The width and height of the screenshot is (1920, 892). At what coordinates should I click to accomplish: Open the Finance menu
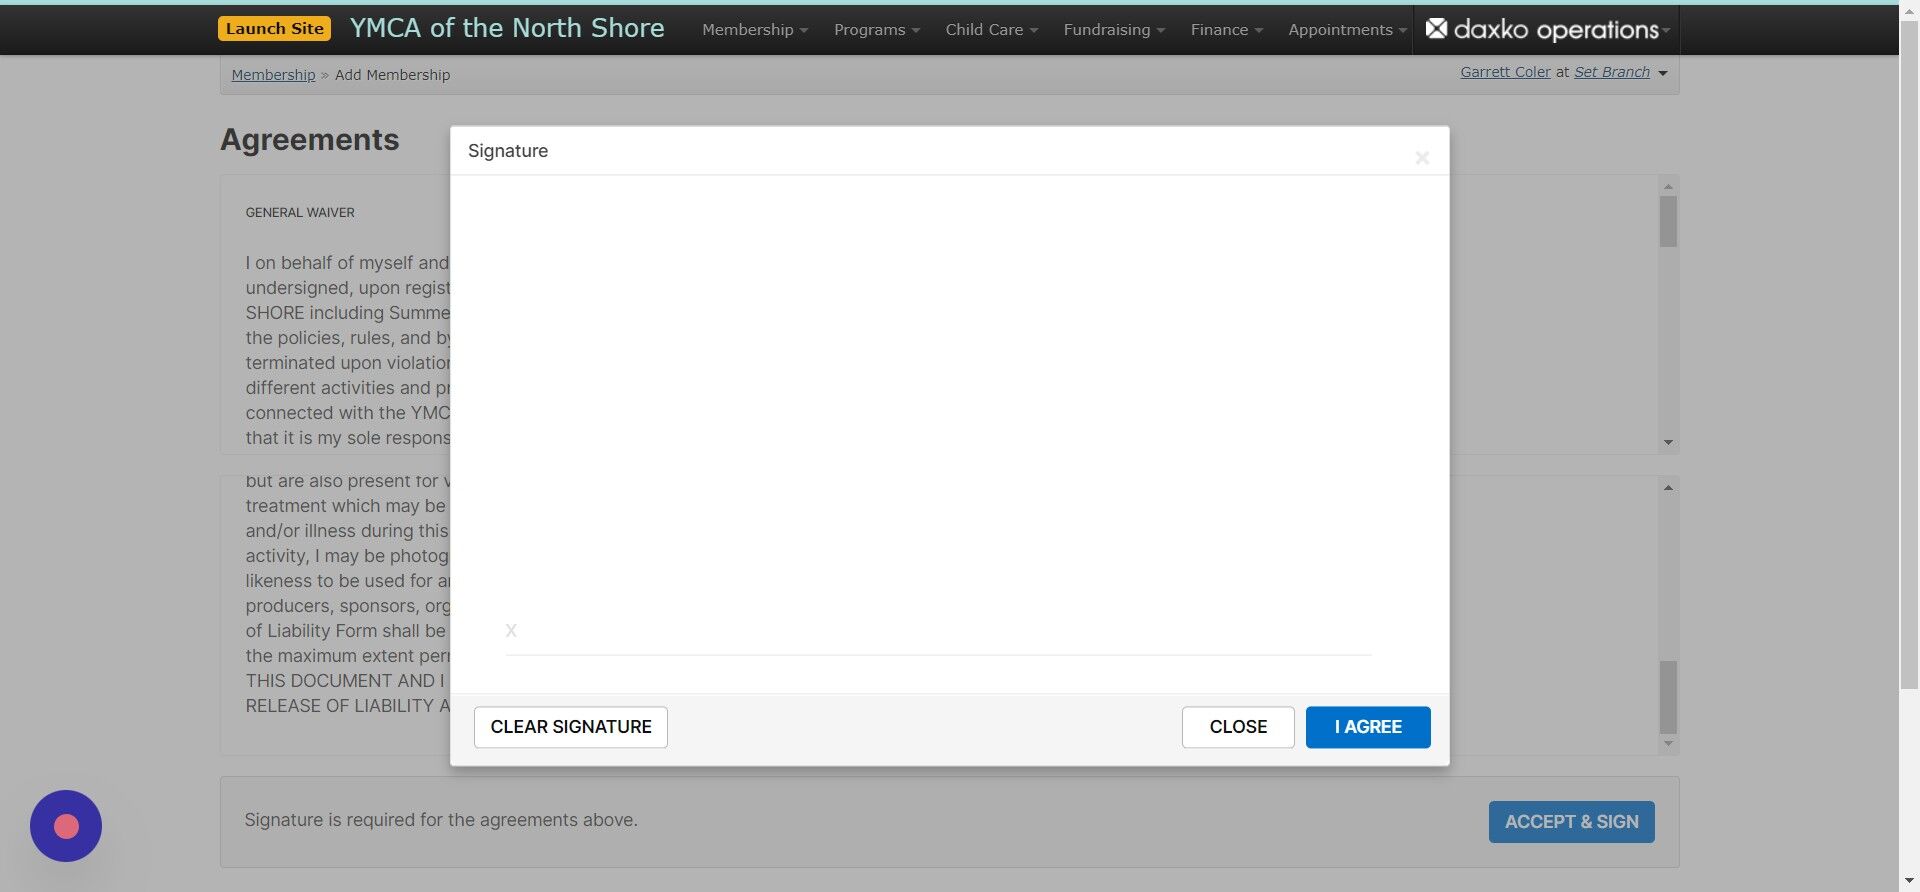pos(1226,29)
